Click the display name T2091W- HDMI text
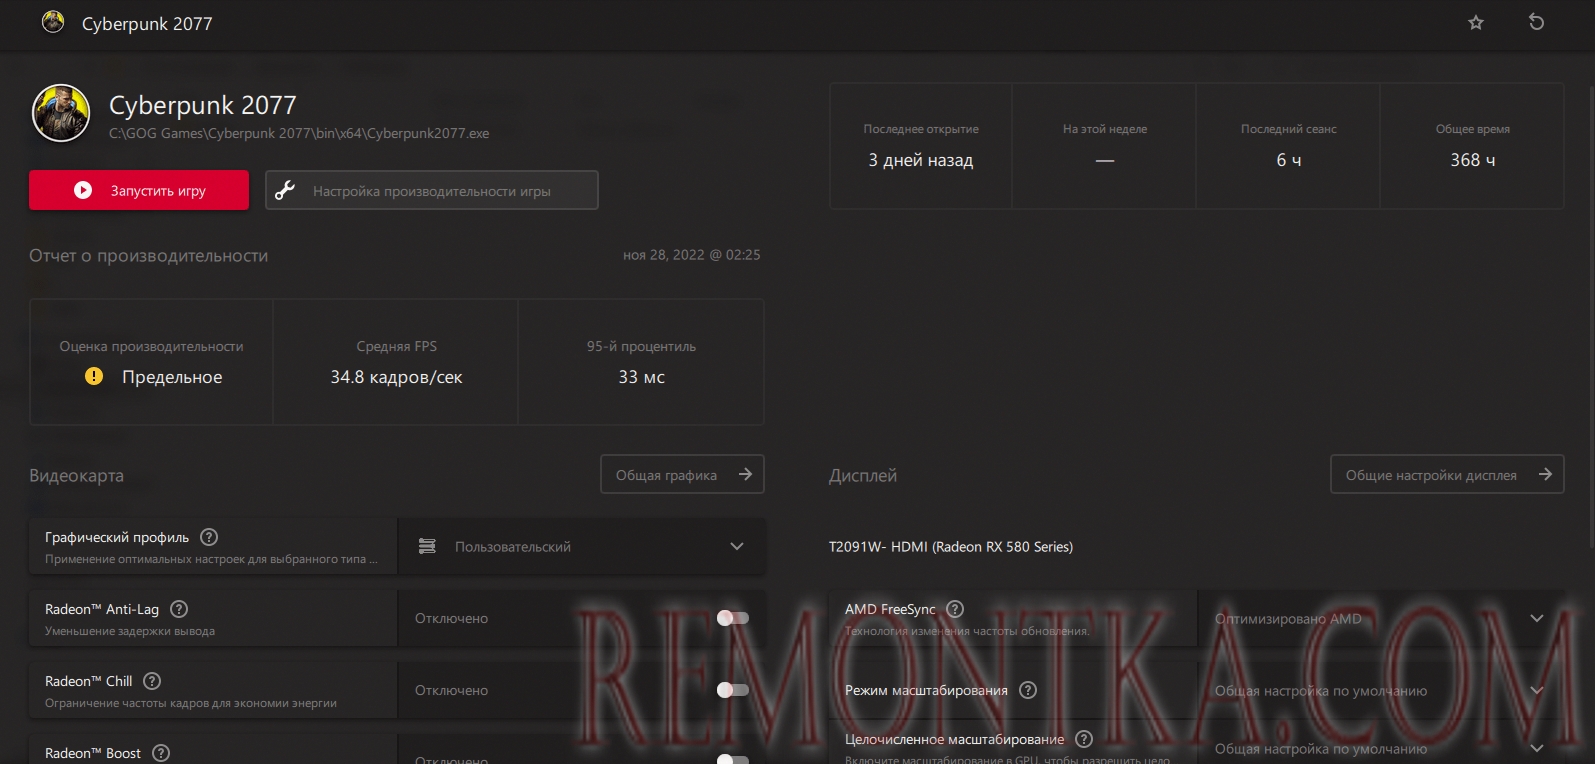The image size is (1595, 764). click(951, 547)
